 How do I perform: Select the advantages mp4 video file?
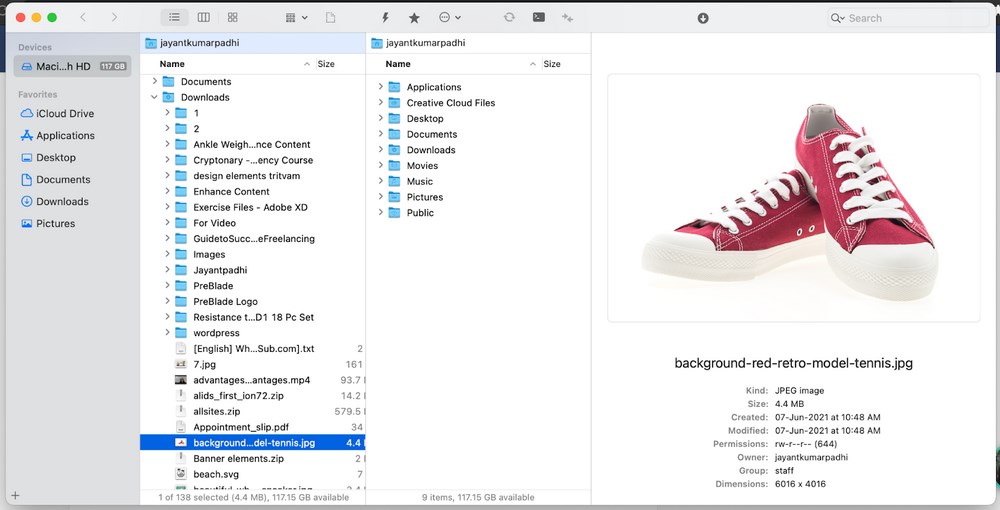pos(253,380)
